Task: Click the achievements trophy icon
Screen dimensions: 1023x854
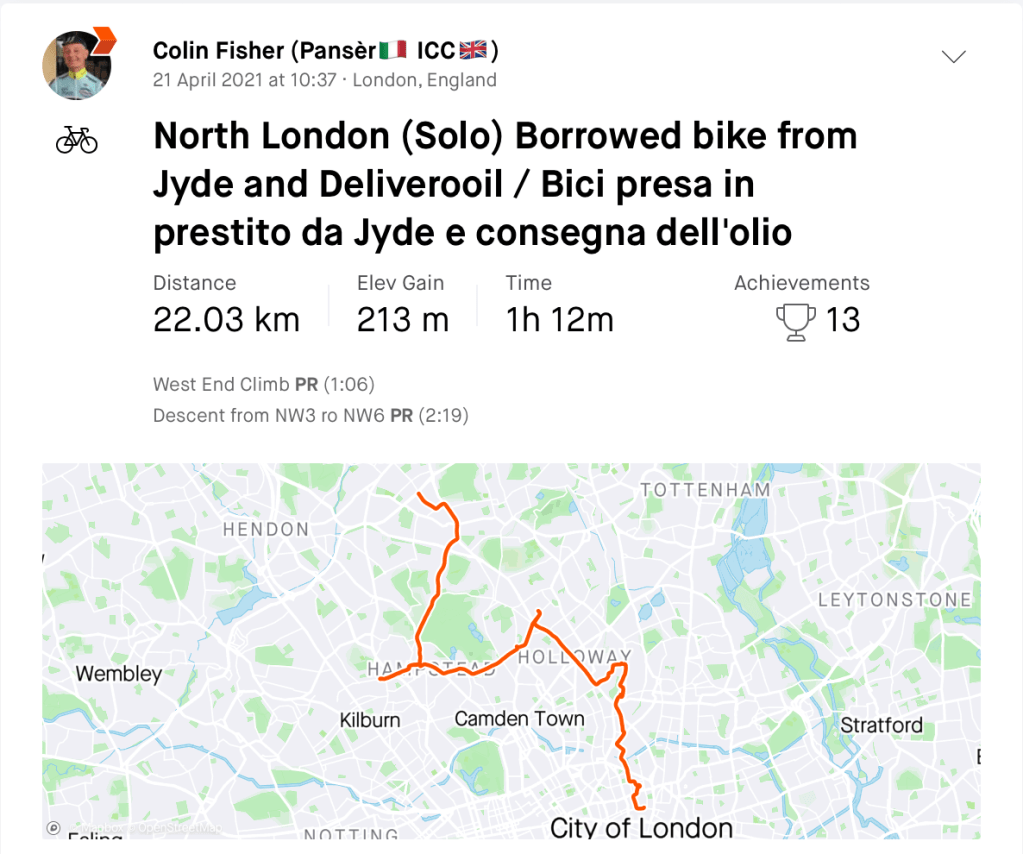Action: pos(795,321)
